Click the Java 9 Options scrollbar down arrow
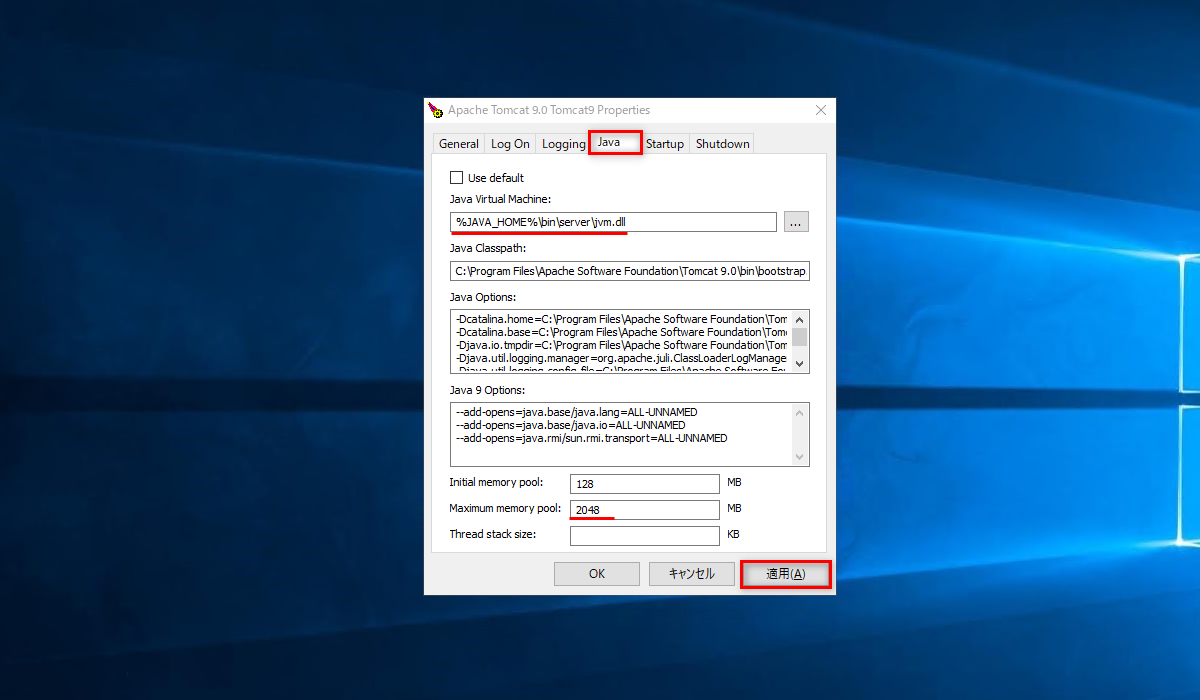This screenshot has height=700, width=1200. click(800, 457)
